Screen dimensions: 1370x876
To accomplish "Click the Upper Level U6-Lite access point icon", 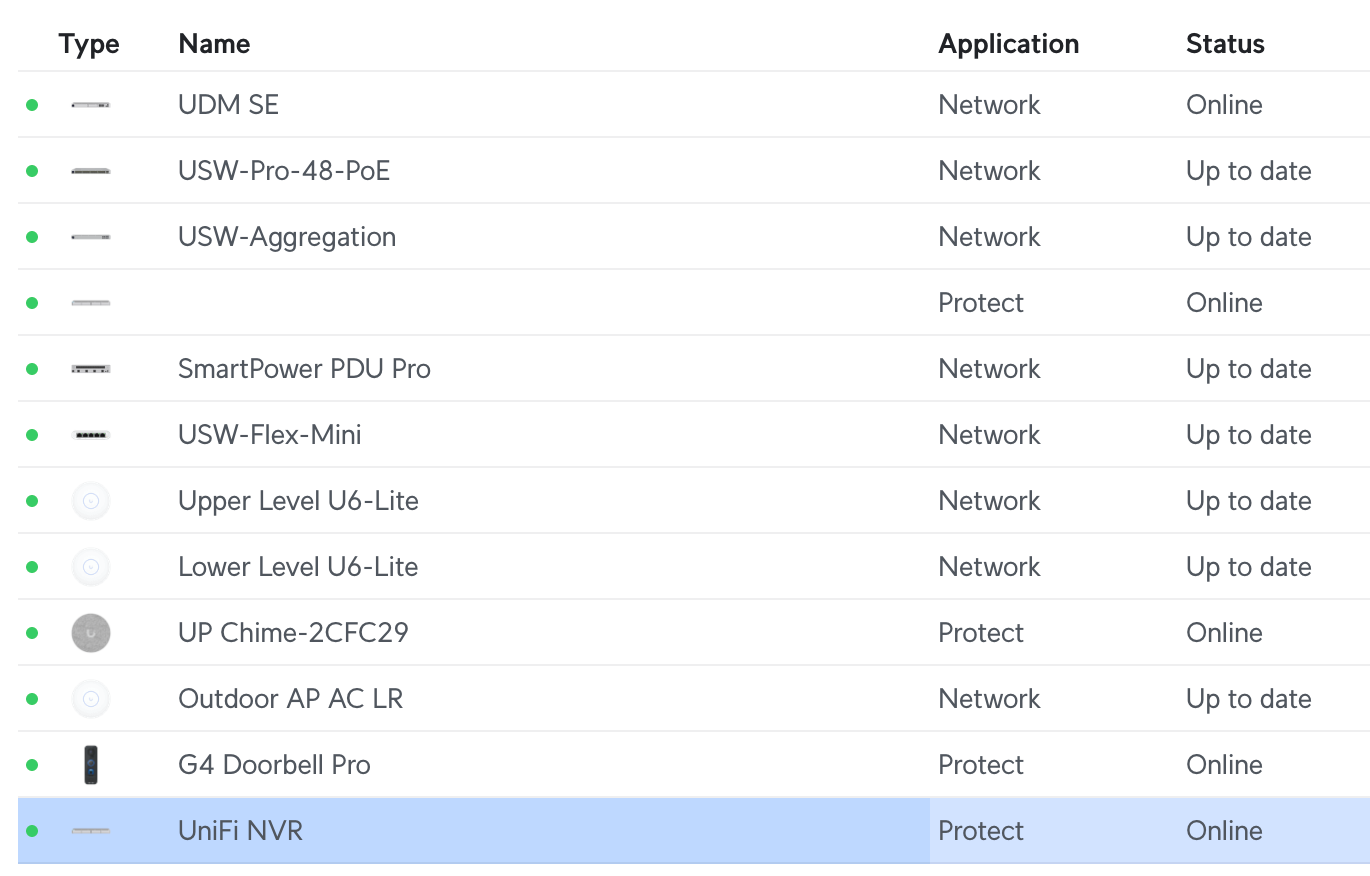I will [x=91, y=501].
